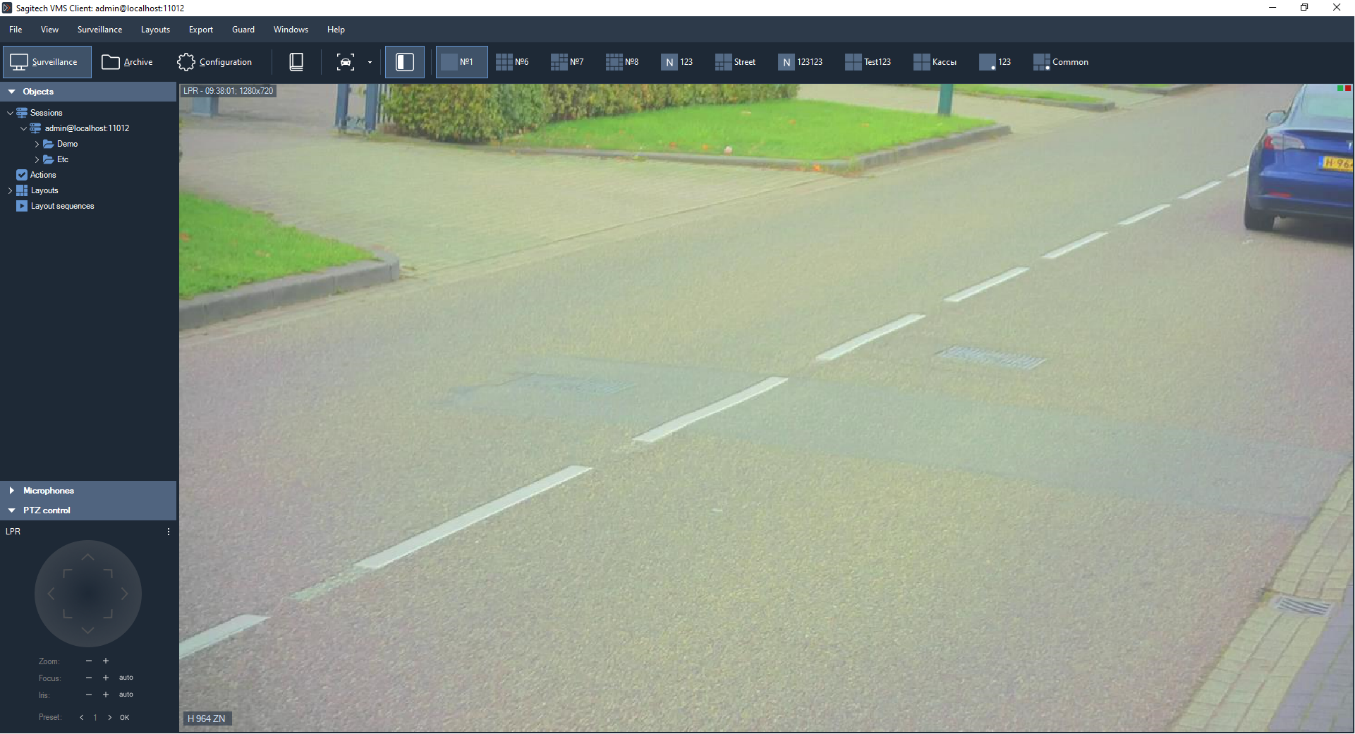
Task: Toggle the side panel visibility button
Action: click(405, 62)
